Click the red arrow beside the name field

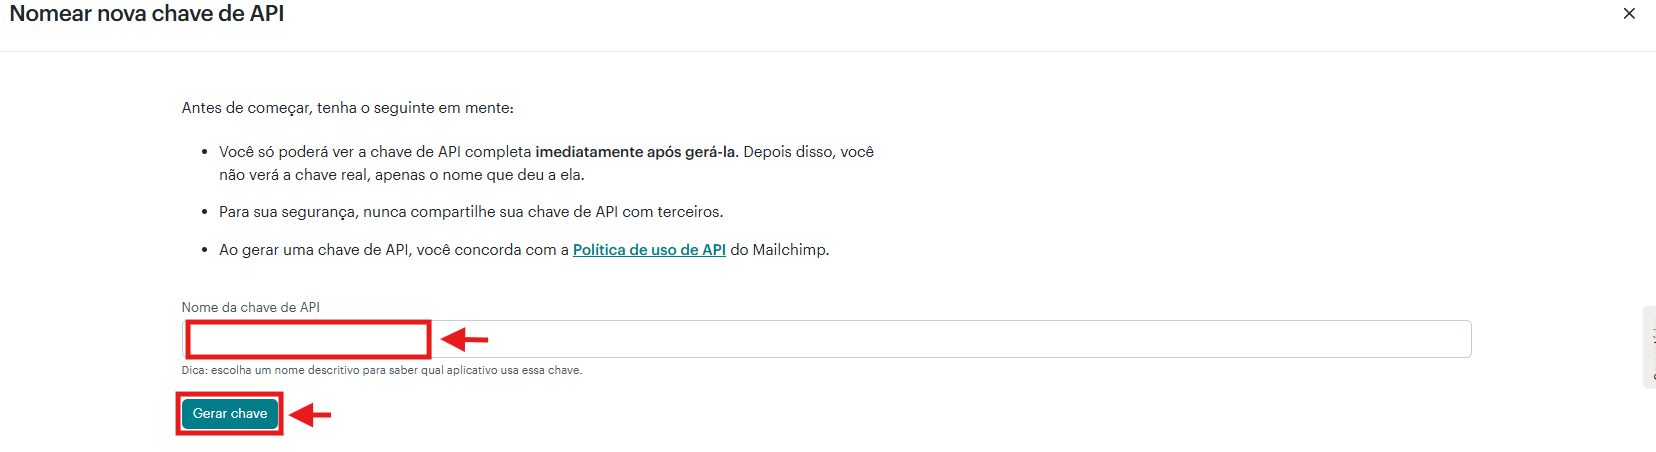[x=465, y=340]
